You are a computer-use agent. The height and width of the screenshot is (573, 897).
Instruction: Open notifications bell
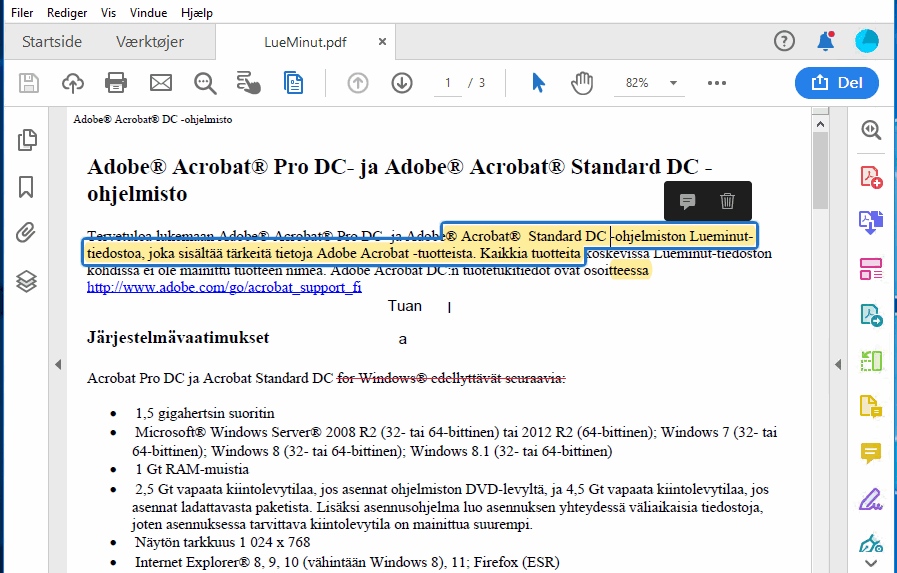point(825,41)
